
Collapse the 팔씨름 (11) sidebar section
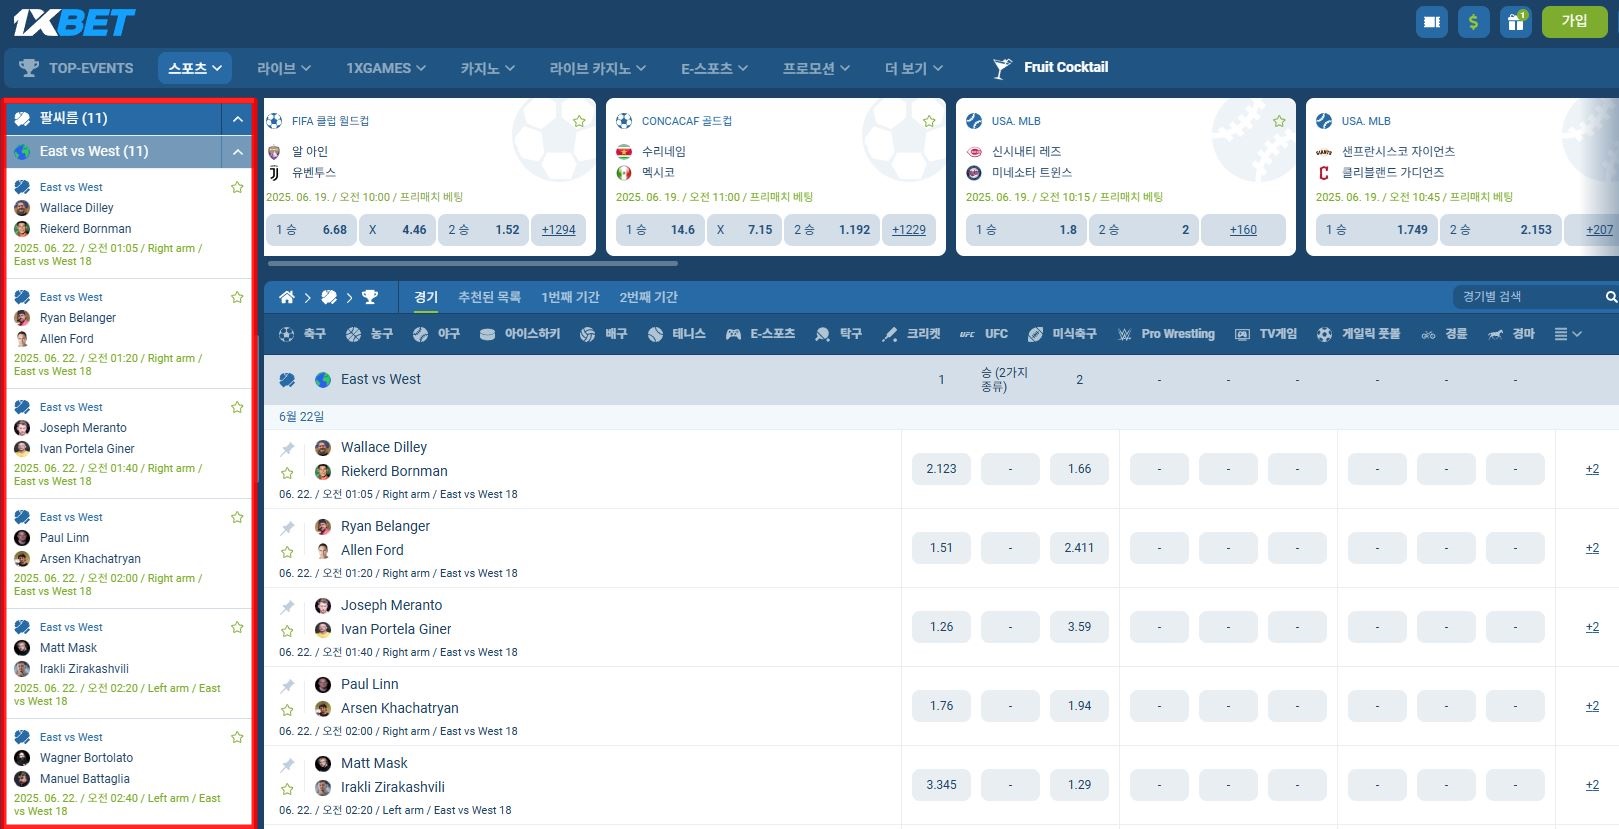237,119
